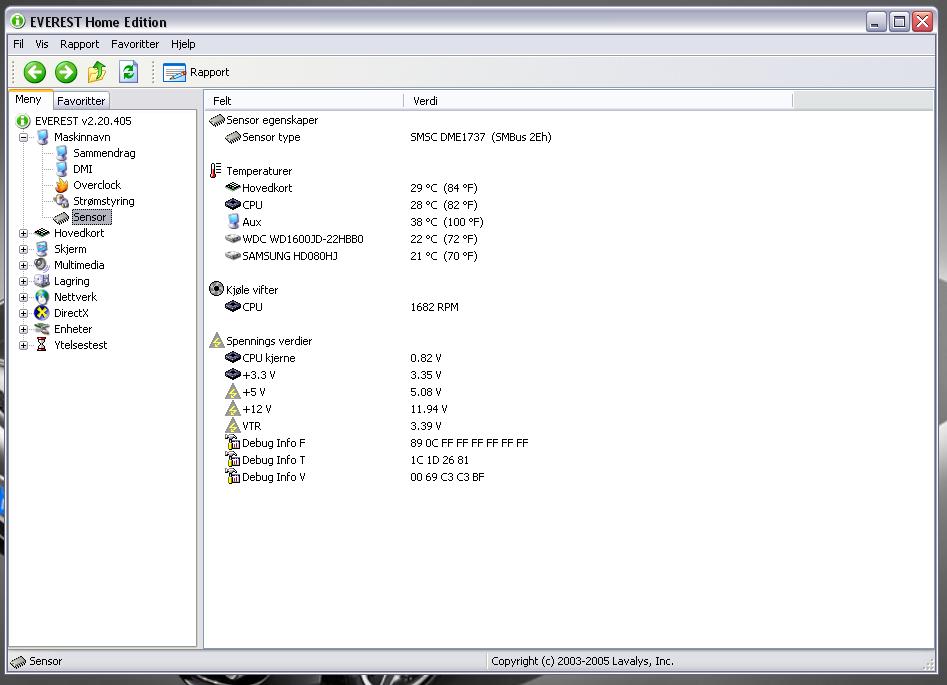This screenshot has width=947, height=685.
Task: Click the DirectX icon in tree
Action: [x=42, y=313]
